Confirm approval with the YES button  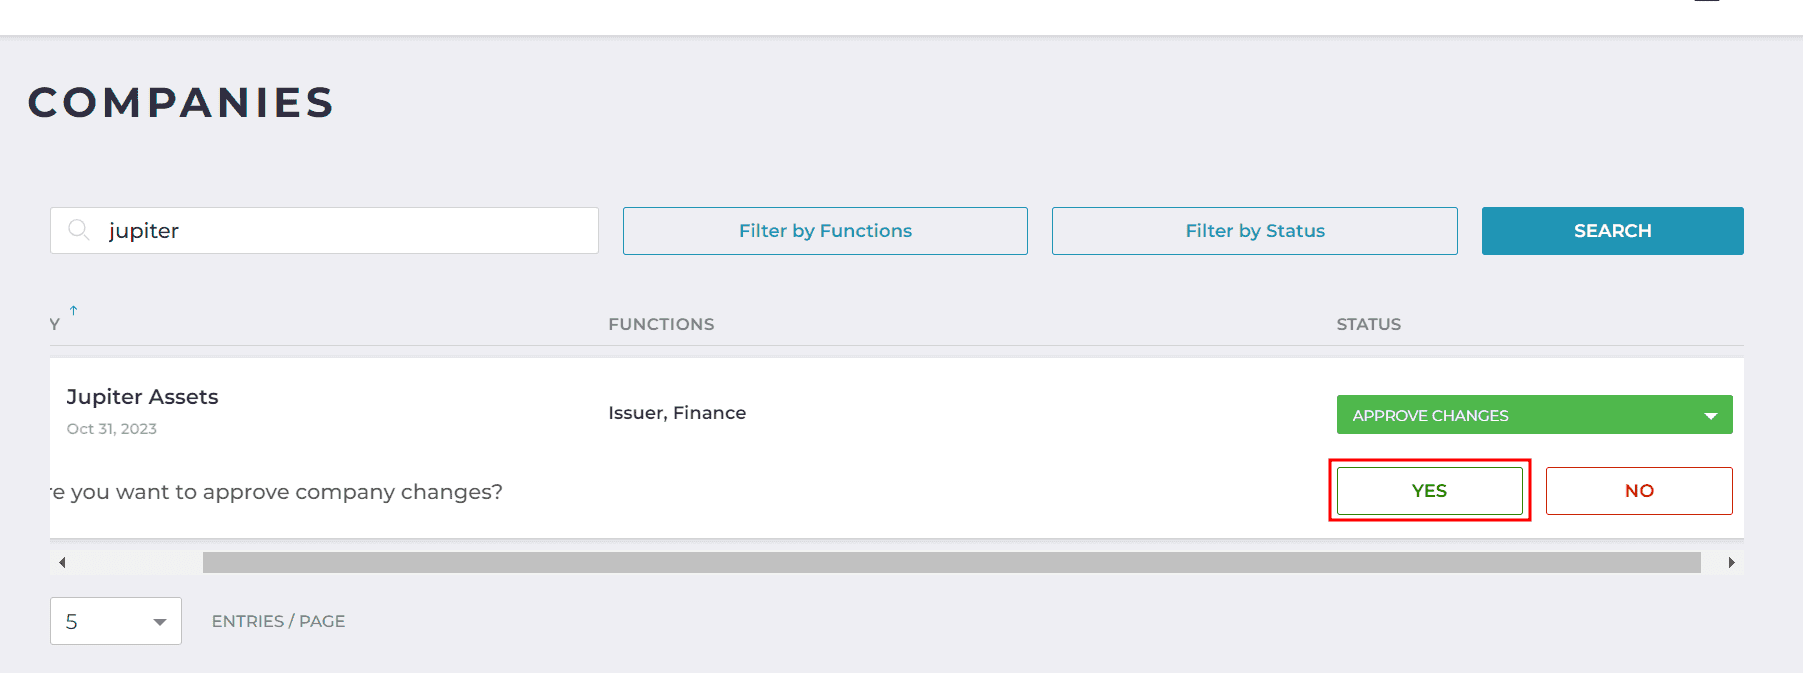coord(1429,491)
